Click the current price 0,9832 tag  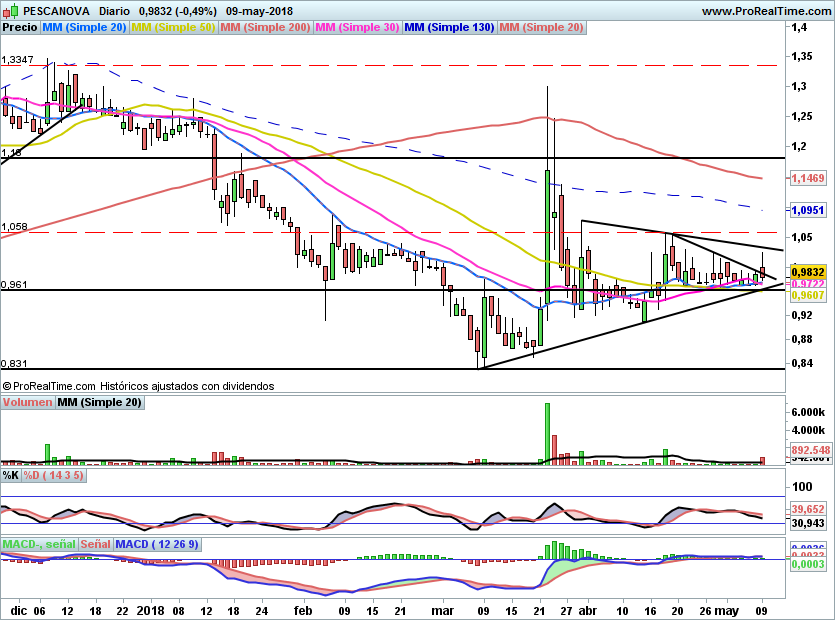(808, 272)
